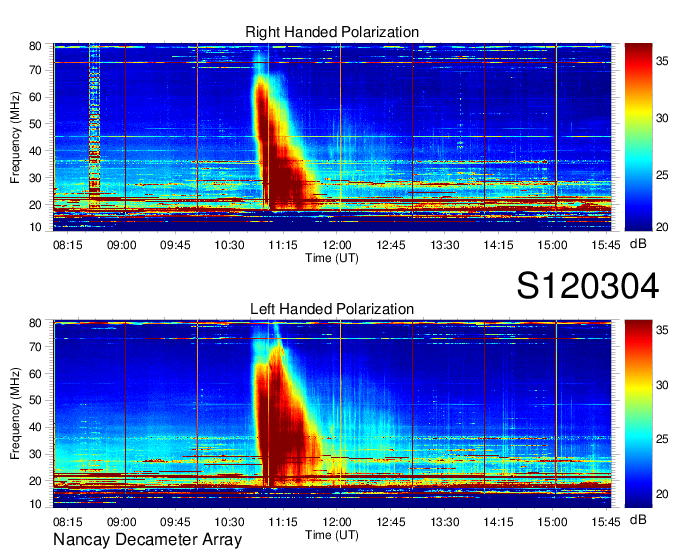680x552 pixels.
Task: Click the 70 MHz tick on the bottom plot
Action: 35,346
